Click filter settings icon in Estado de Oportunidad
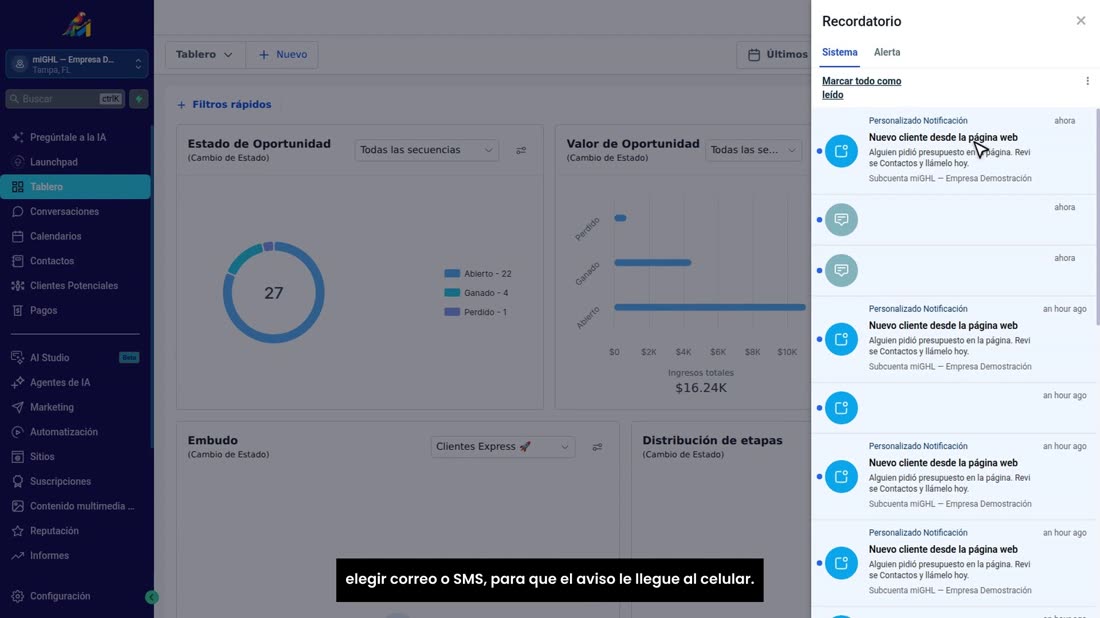 [x=521, y=150]
